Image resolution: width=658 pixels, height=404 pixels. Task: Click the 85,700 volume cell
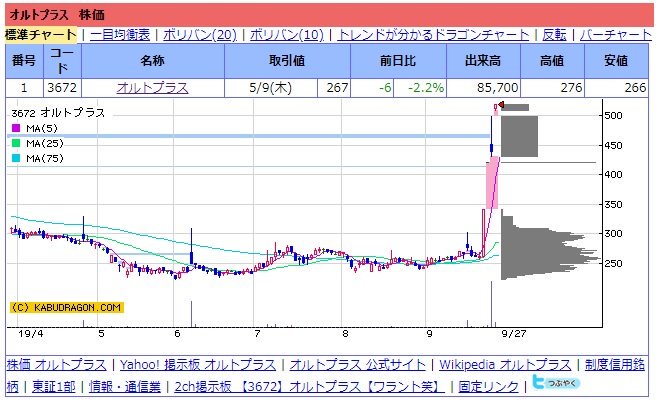483,88
